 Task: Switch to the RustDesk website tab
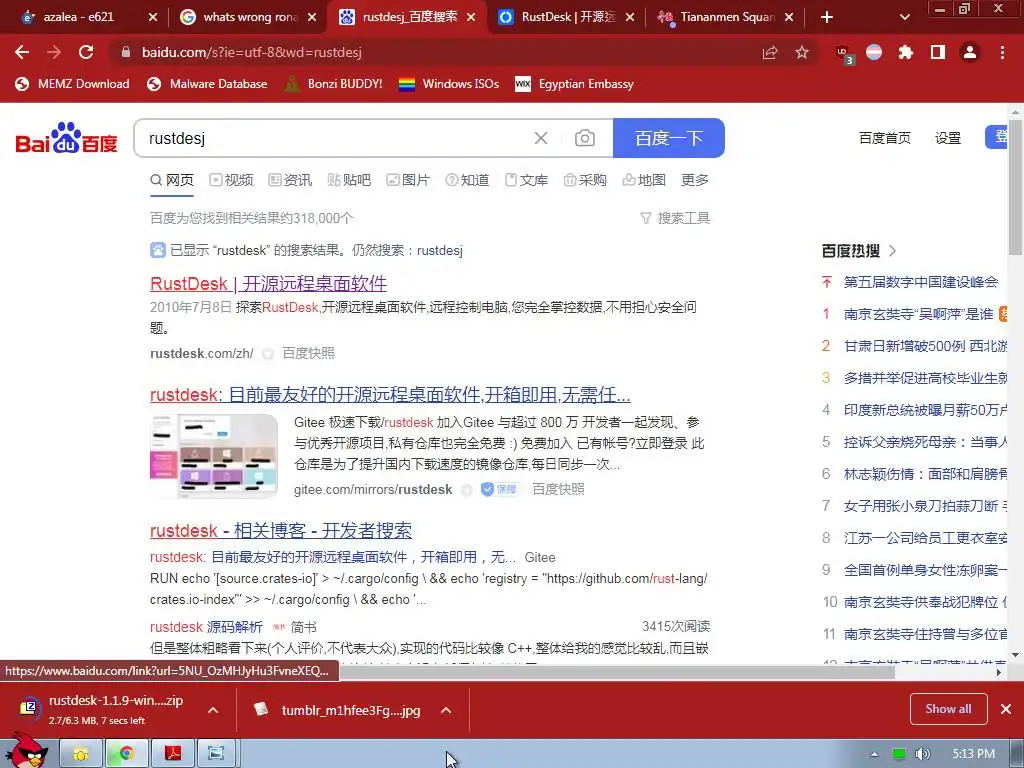click(x=567, y=17)
